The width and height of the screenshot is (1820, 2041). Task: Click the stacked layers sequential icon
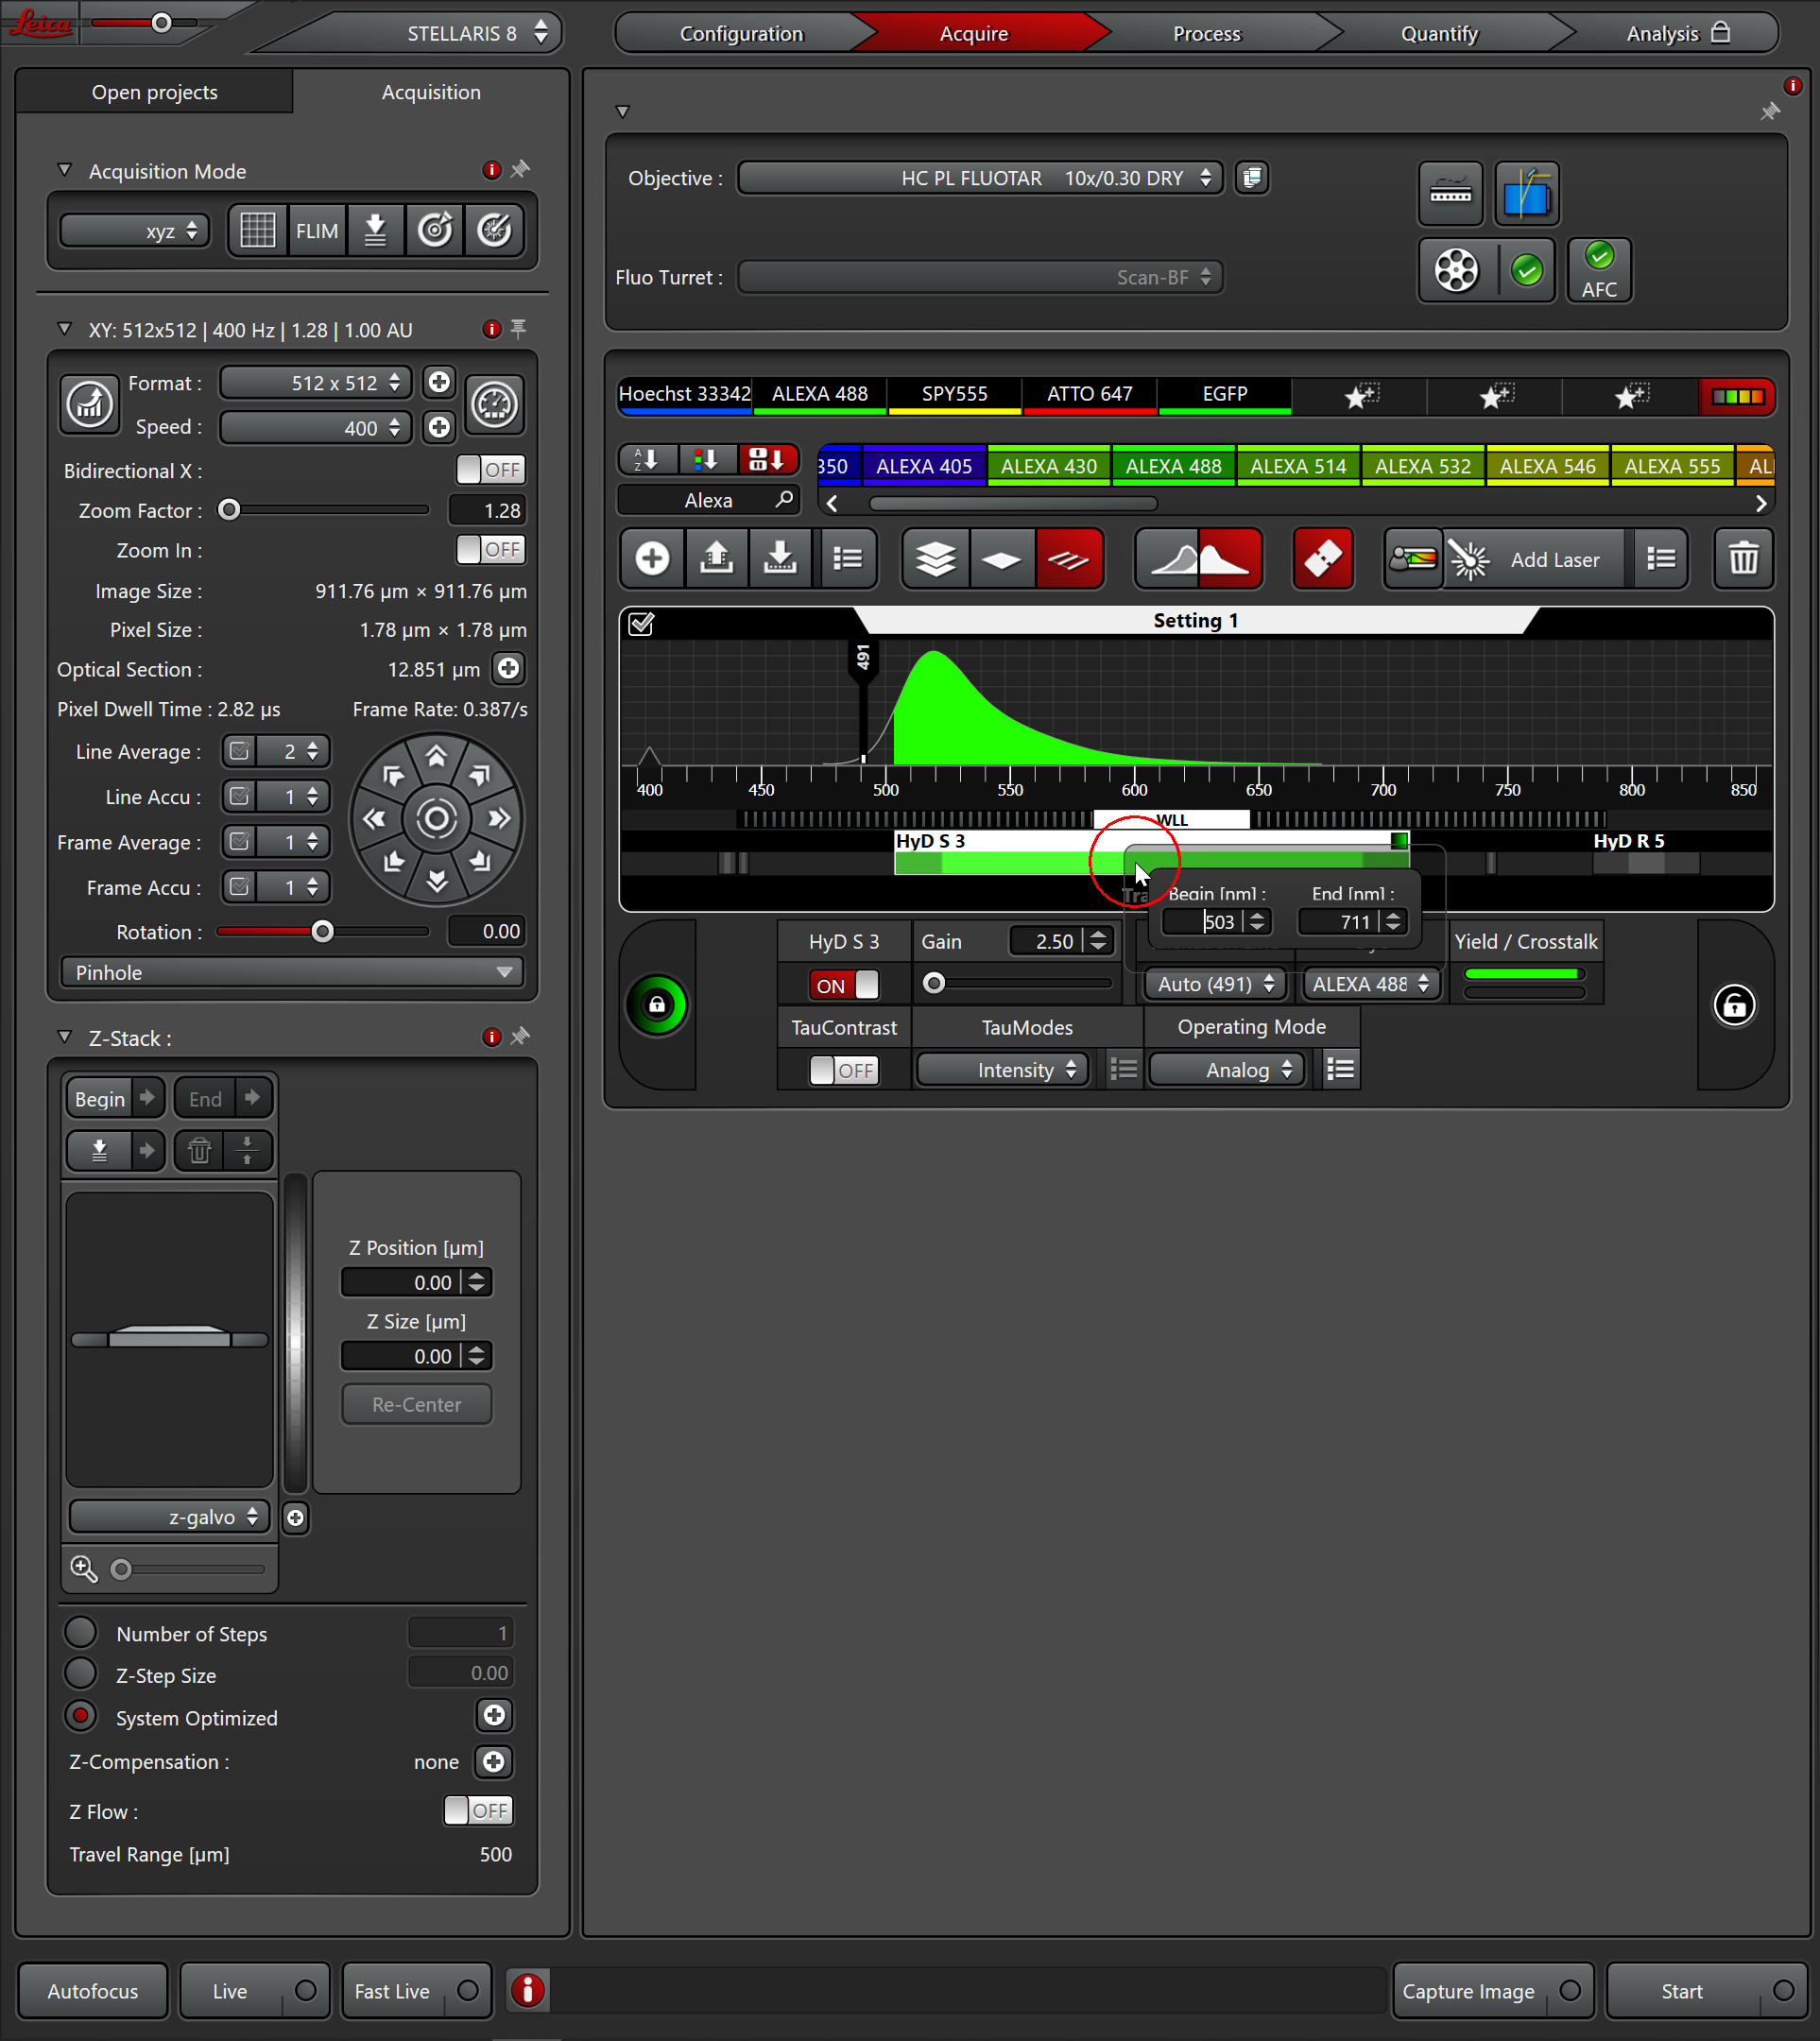(936, 559)
